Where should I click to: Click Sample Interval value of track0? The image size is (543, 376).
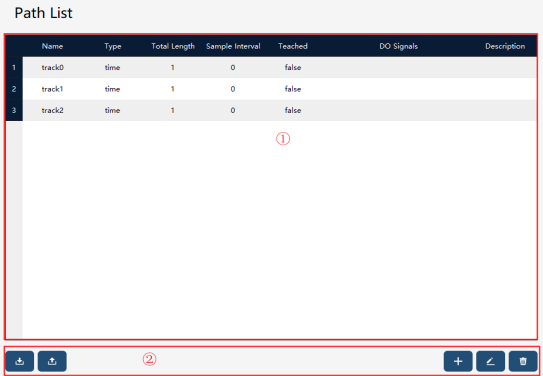[233, 68]
